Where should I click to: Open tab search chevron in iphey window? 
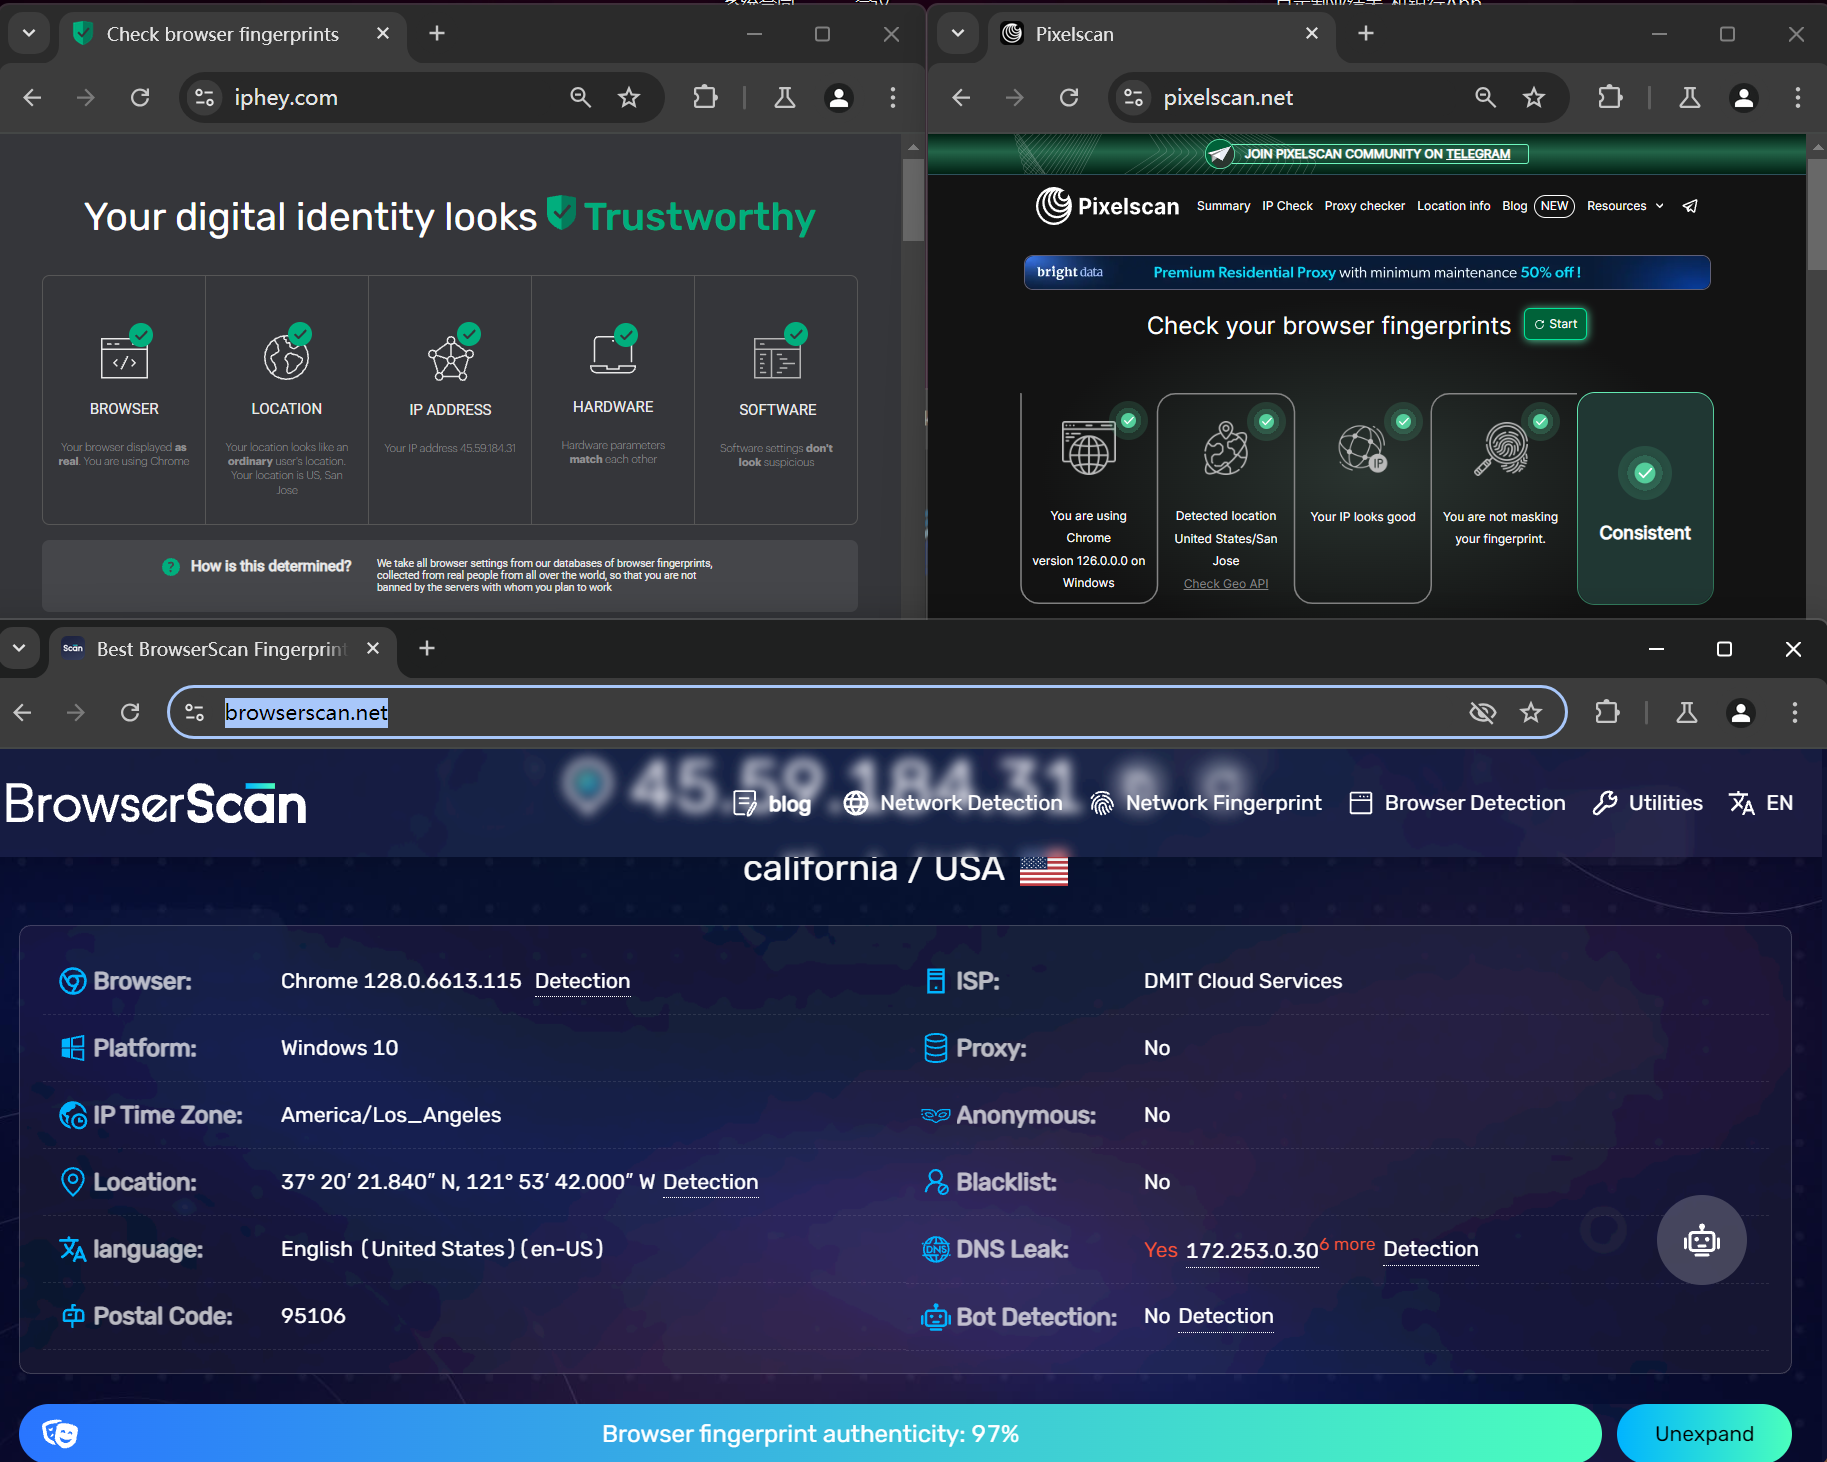pos(29,33)
